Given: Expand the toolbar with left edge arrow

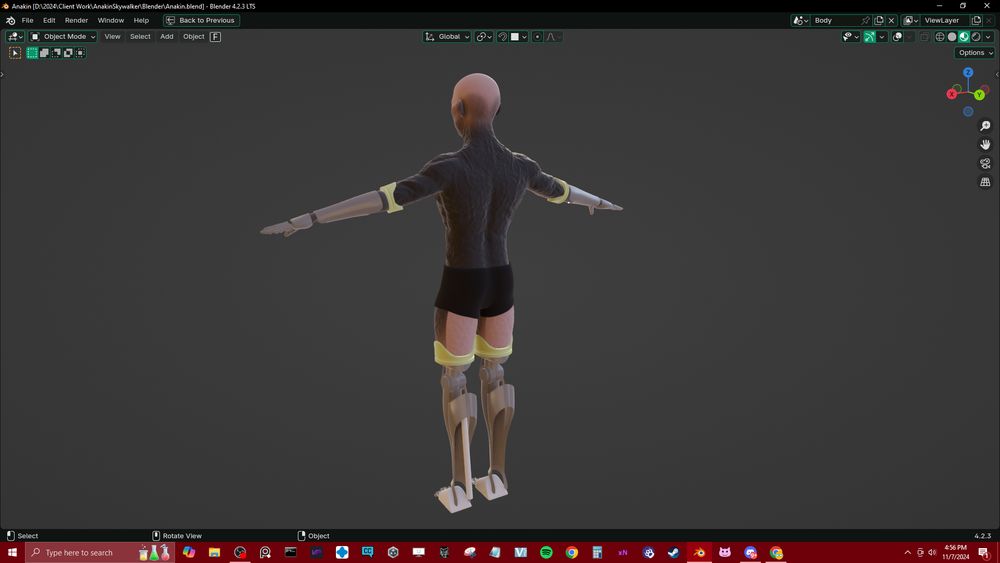Looking at the screenshot, I should [x=2, y=75].
